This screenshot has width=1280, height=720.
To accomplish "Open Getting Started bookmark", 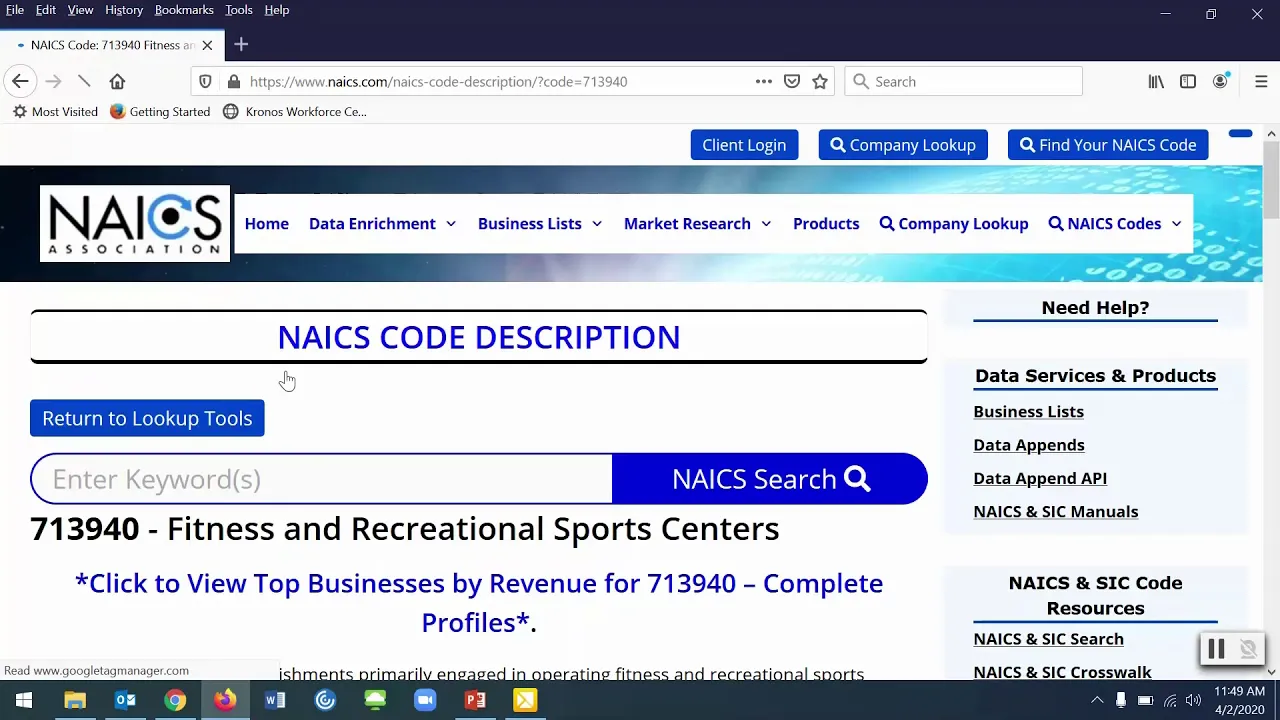I will coord(160,112).
